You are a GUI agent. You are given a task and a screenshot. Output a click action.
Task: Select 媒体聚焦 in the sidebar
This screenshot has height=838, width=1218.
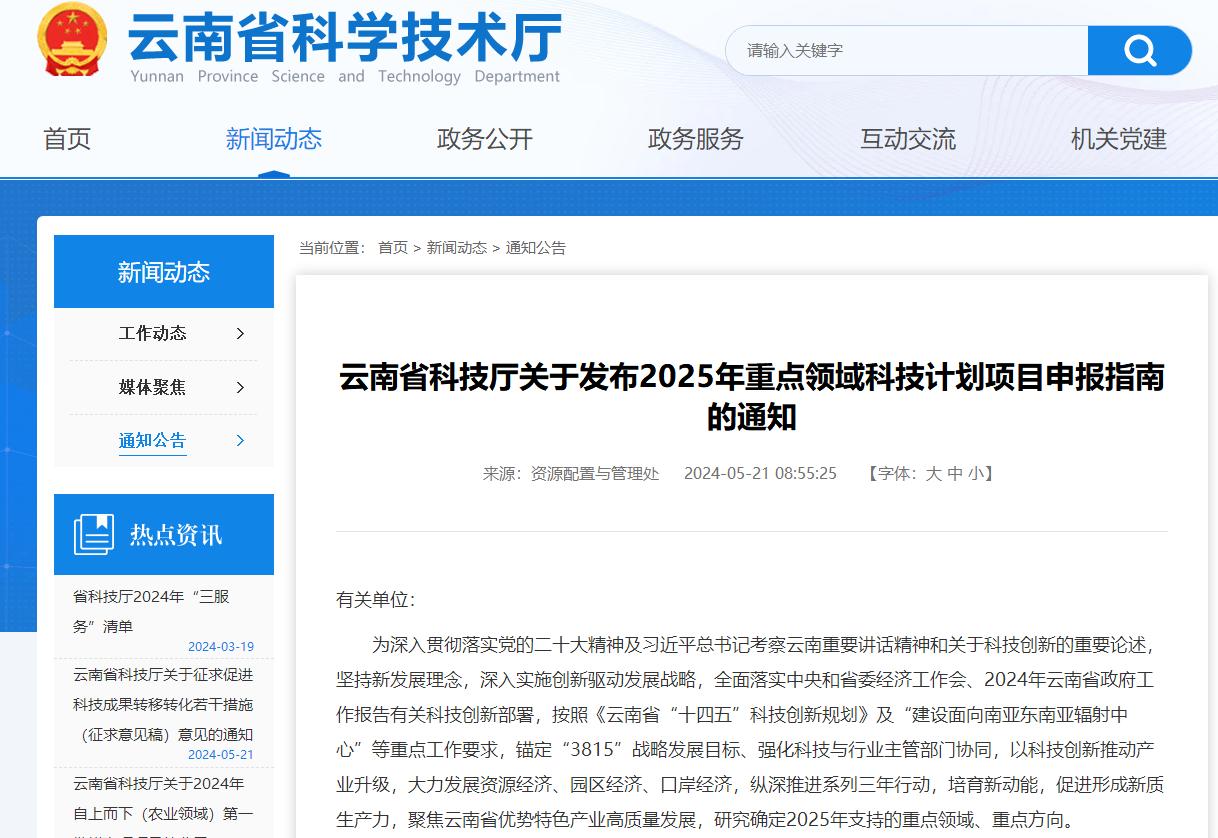coord(152,387)
